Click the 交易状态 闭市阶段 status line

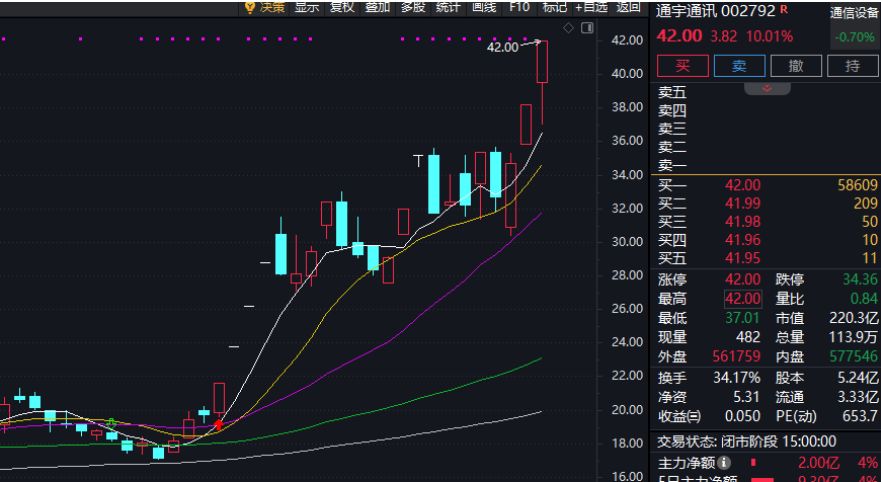tap(747, 442)
